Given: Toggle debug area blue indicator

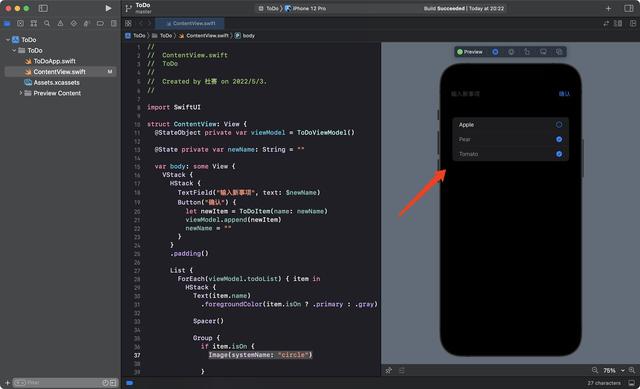Looking at the screenshot, I should tap(129, 383).
